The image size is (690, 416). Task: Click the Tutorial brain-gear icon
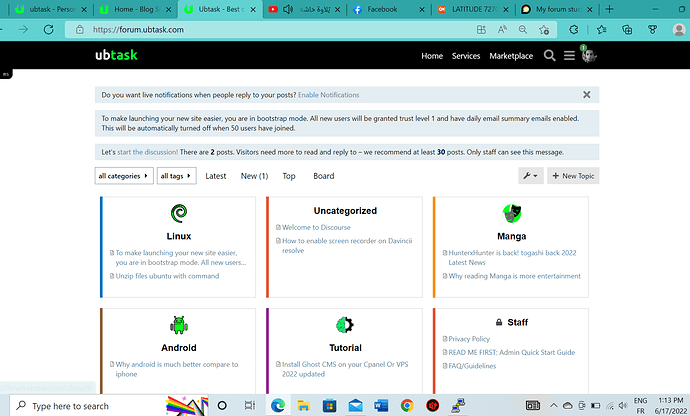pos(345,325)
